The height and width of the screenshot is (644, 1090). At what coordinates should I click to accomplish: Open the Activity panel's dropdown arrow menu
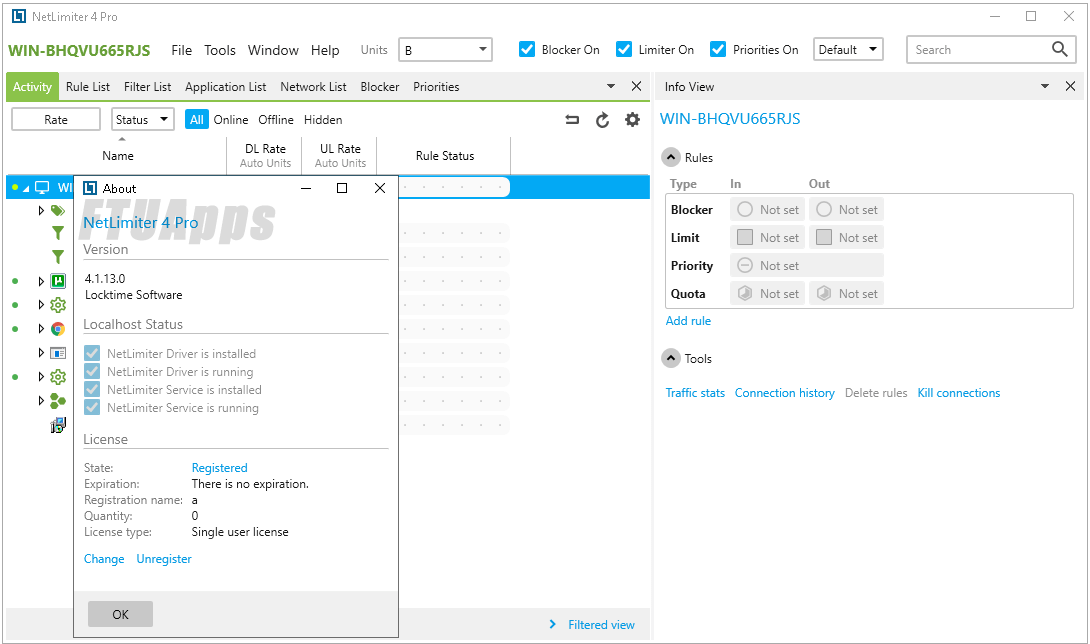pyautogui.click(x=610, y=86)
